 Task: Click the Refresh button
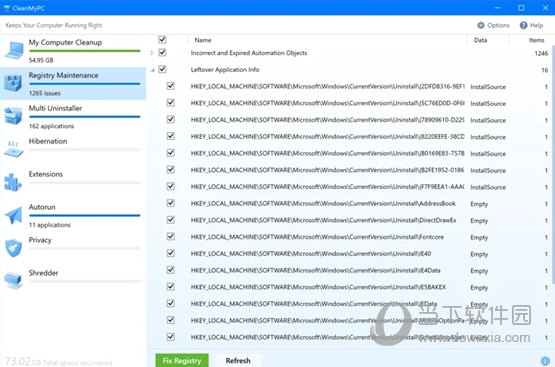238,360
